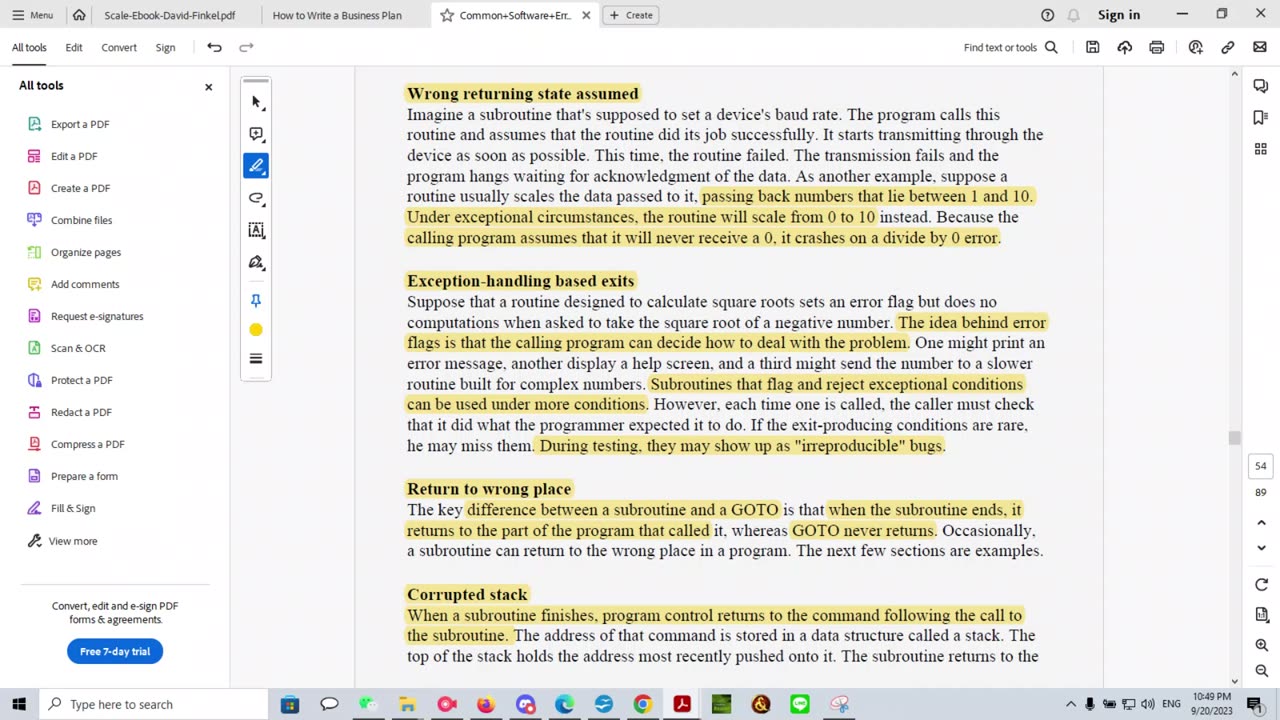Open the yellow highlight color picker
Screen dimensions: 1280x720
coord(256,330)
